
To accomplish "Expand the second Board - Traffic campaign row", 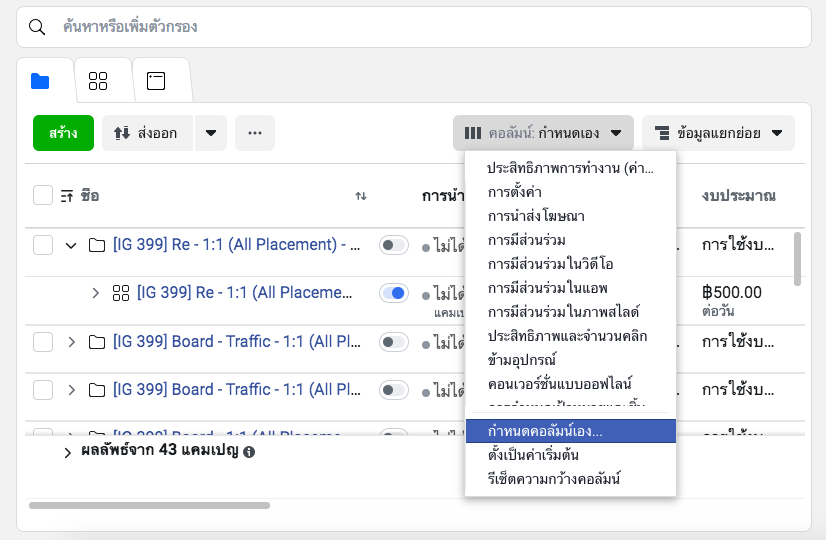I will (72, 390).
